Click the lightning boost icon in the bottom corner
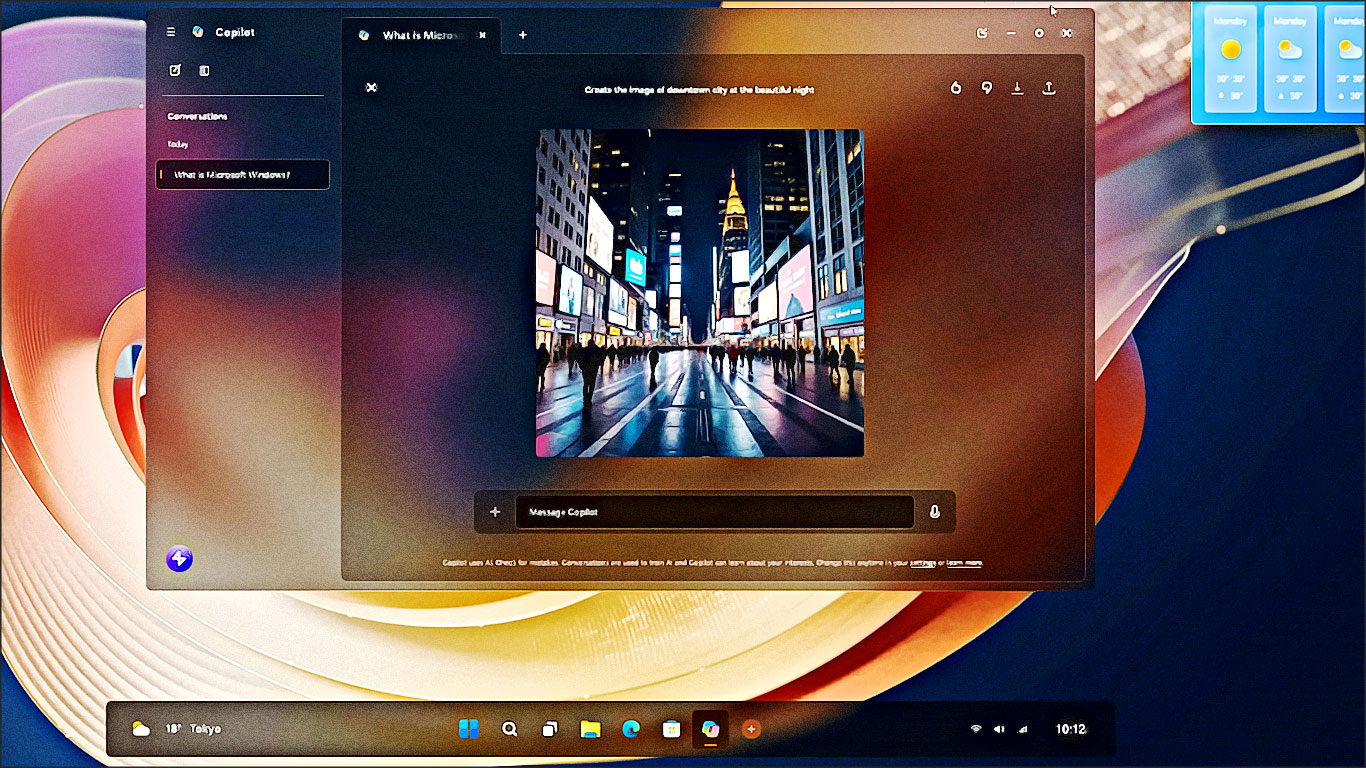The height and width of the screenshot is (768, 1366). [179, 560]
